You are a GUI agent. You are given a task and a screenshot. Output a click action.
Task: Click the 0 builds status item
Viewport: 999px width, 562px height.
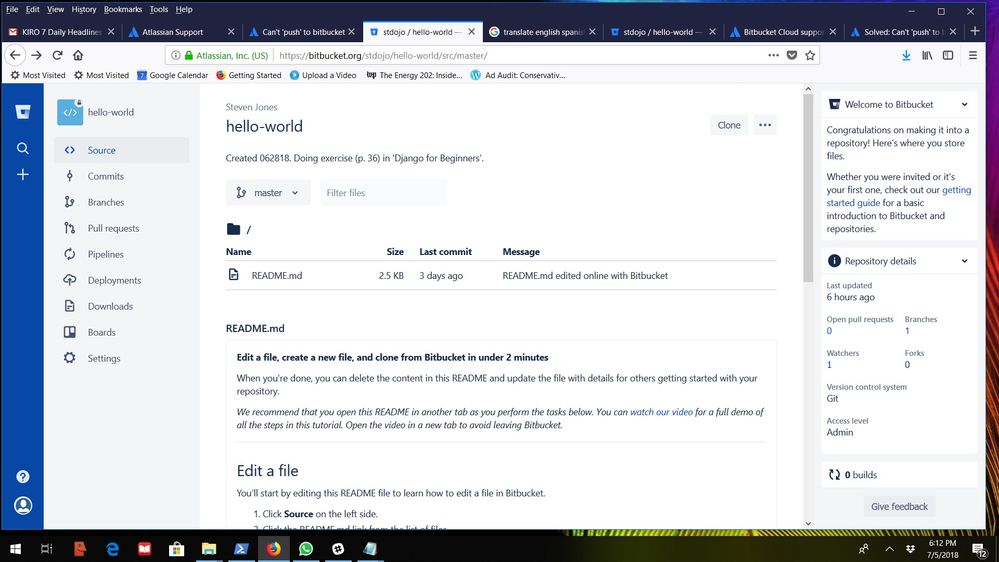coord(852,475)
